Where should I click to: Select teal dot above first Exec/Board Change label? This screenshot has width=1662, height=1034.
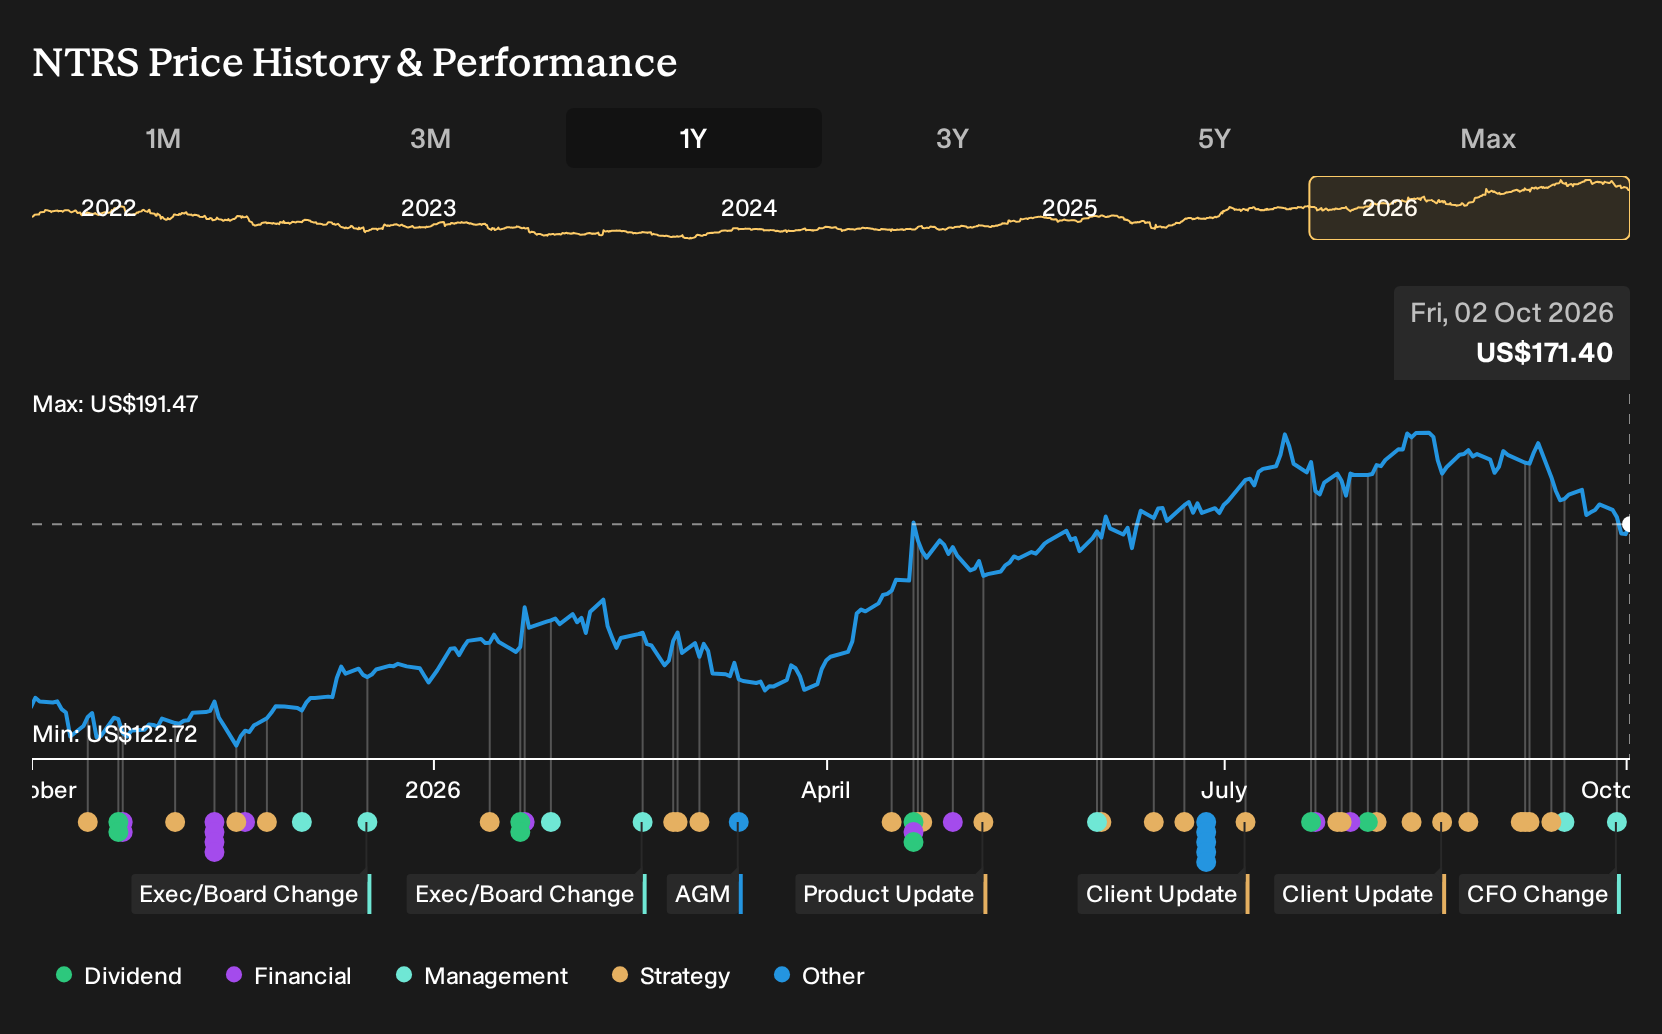(x=367, y=822)
